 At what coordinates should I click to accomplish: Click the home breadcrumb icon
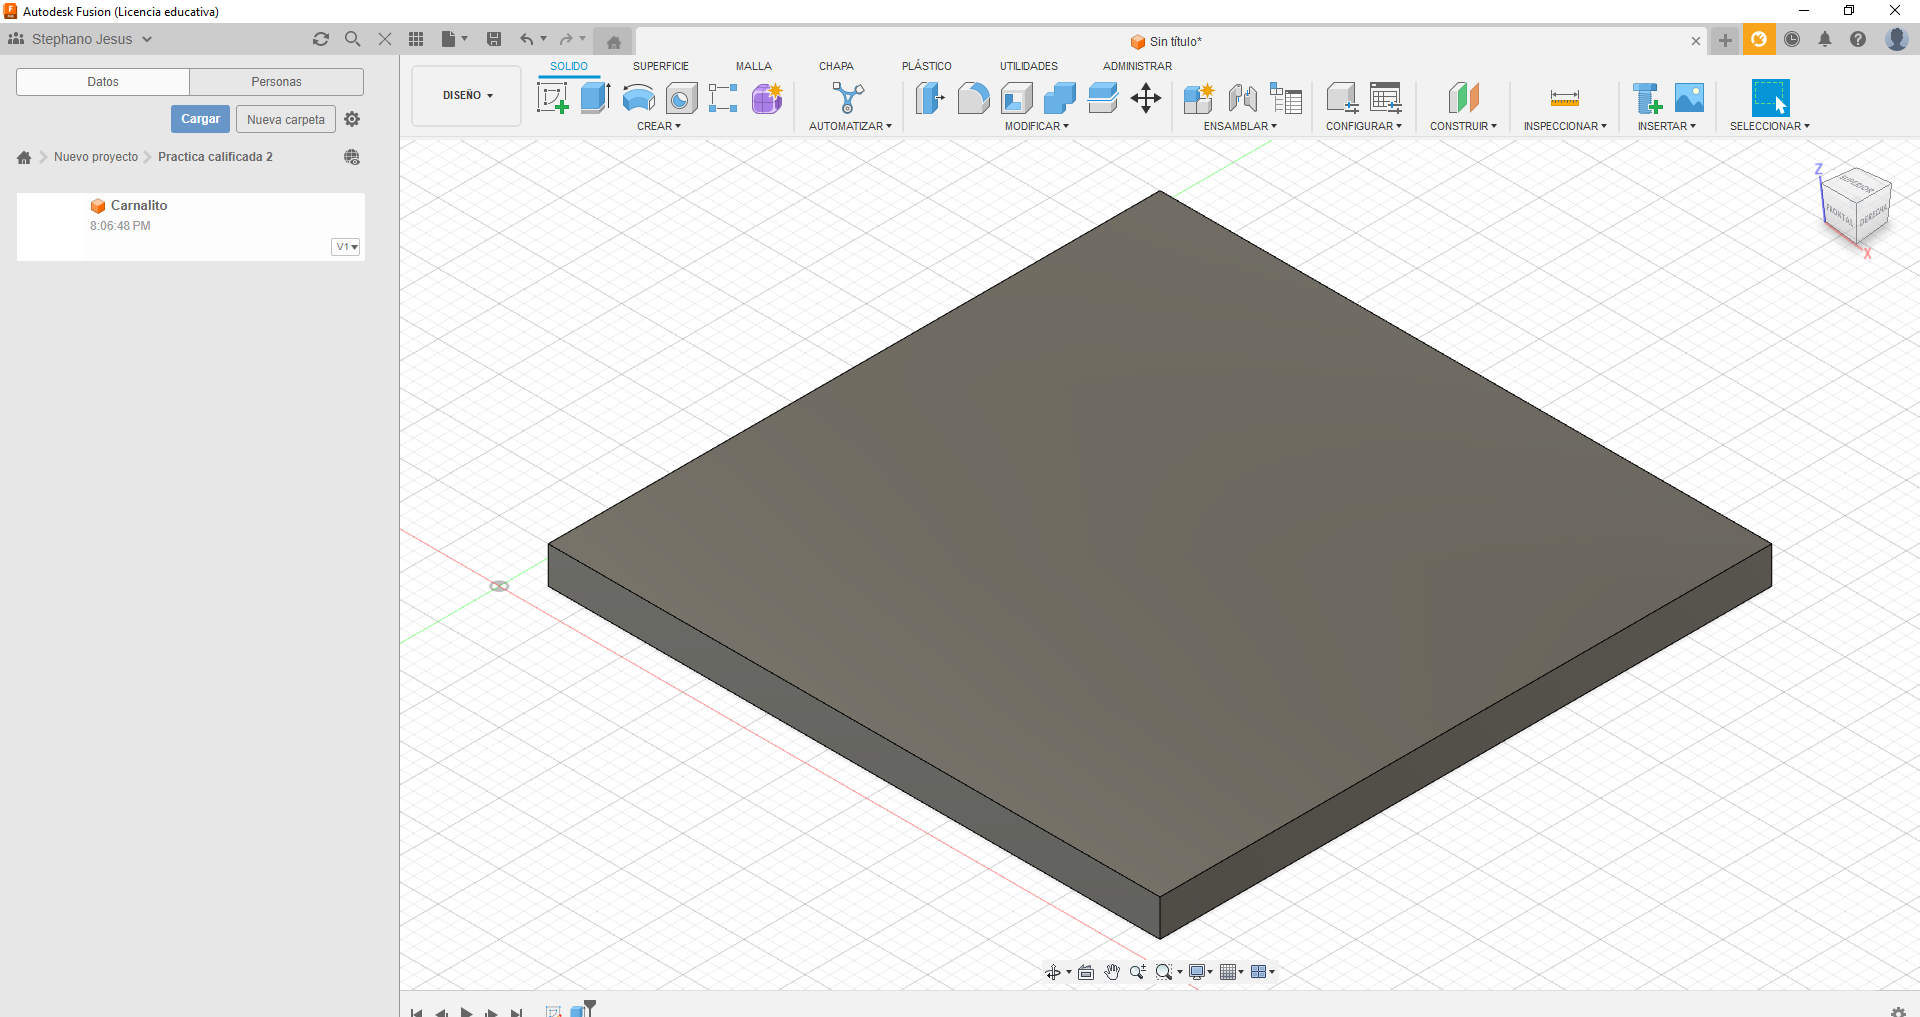[24, 157]
